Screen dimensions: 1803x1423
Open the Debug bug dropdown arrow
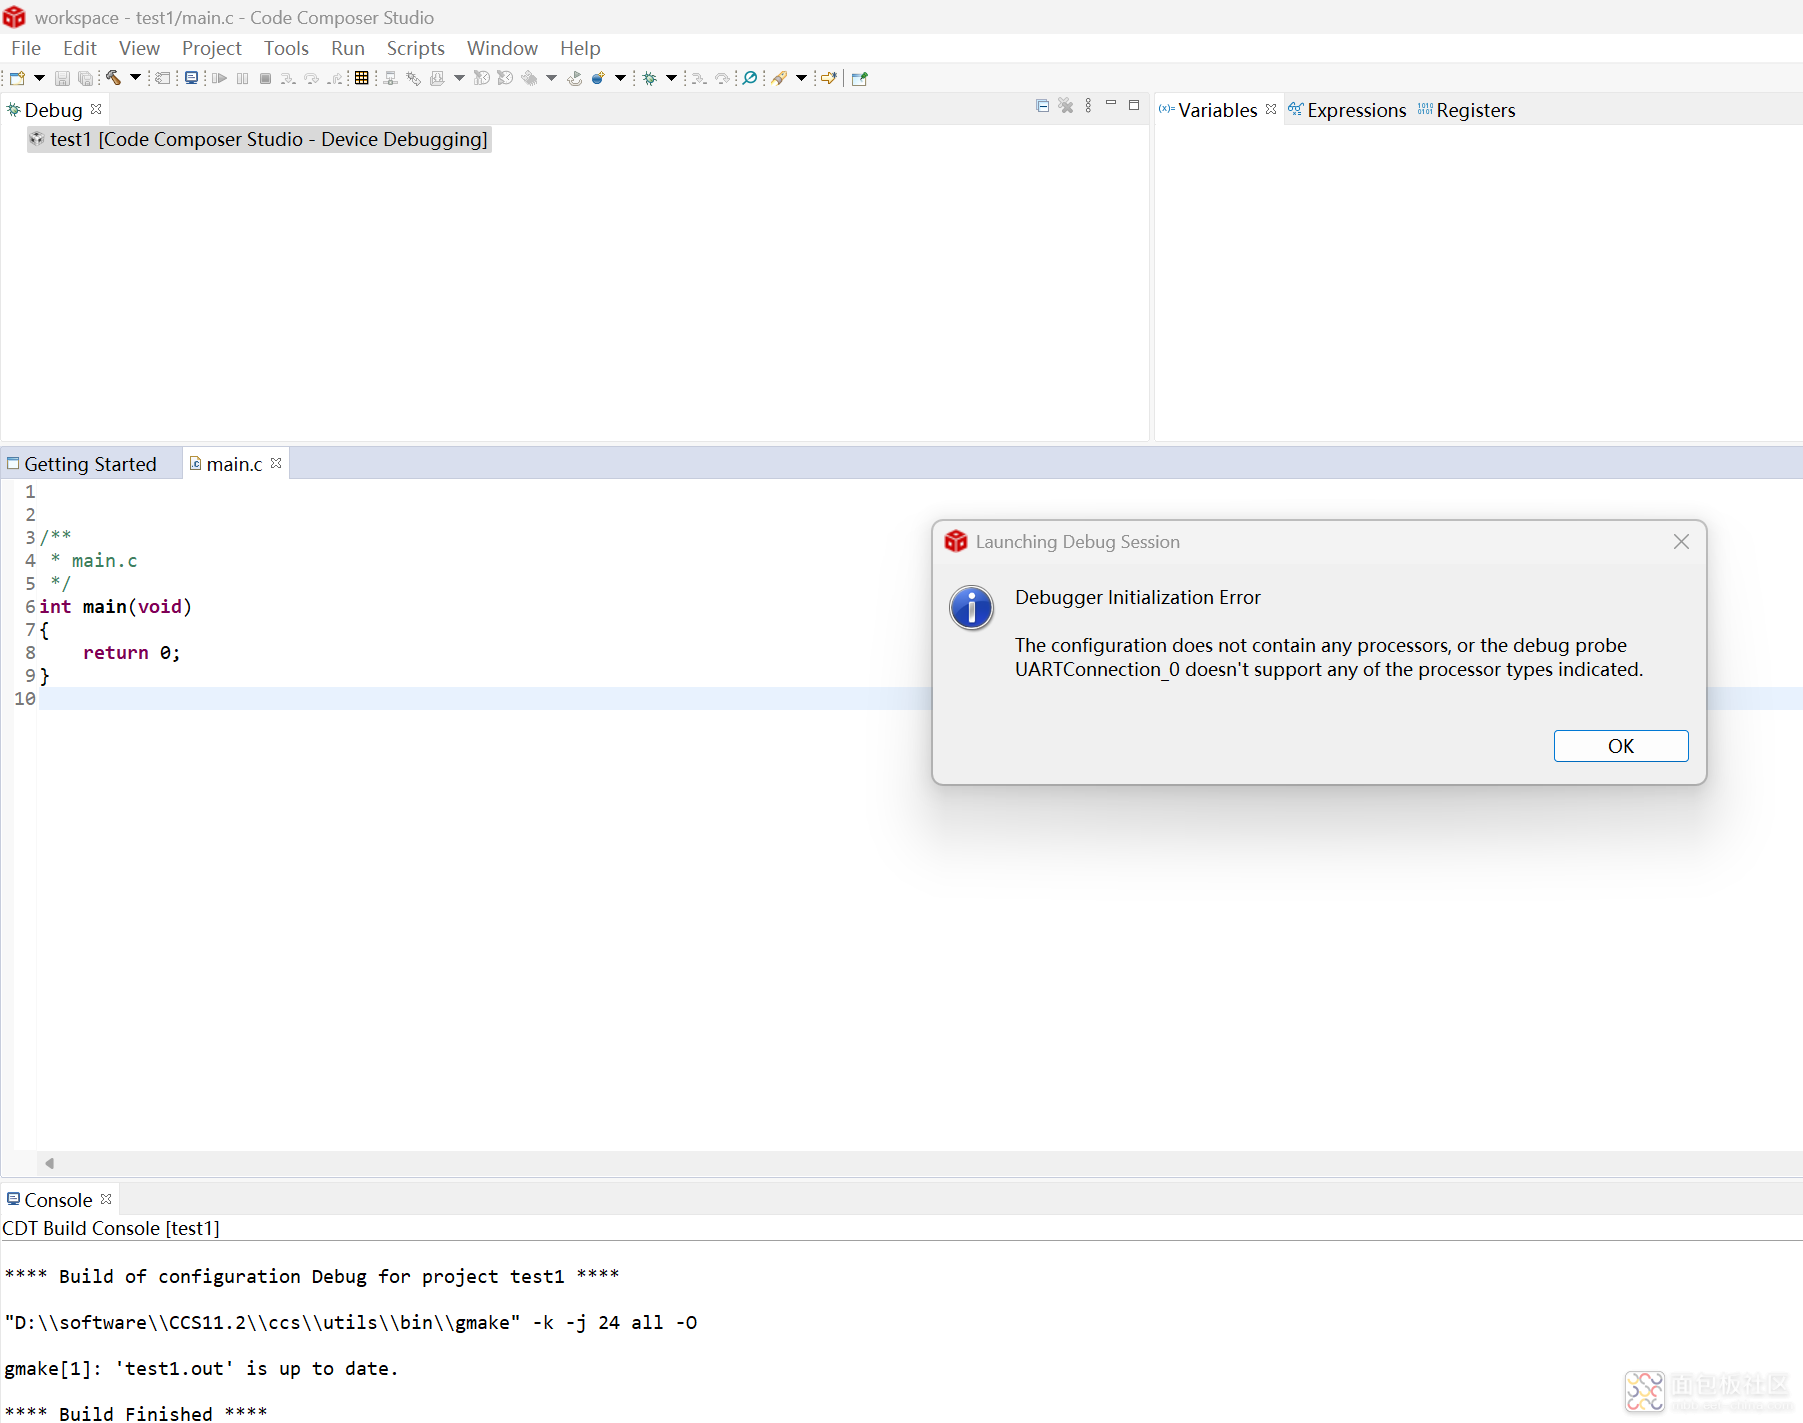671,78
